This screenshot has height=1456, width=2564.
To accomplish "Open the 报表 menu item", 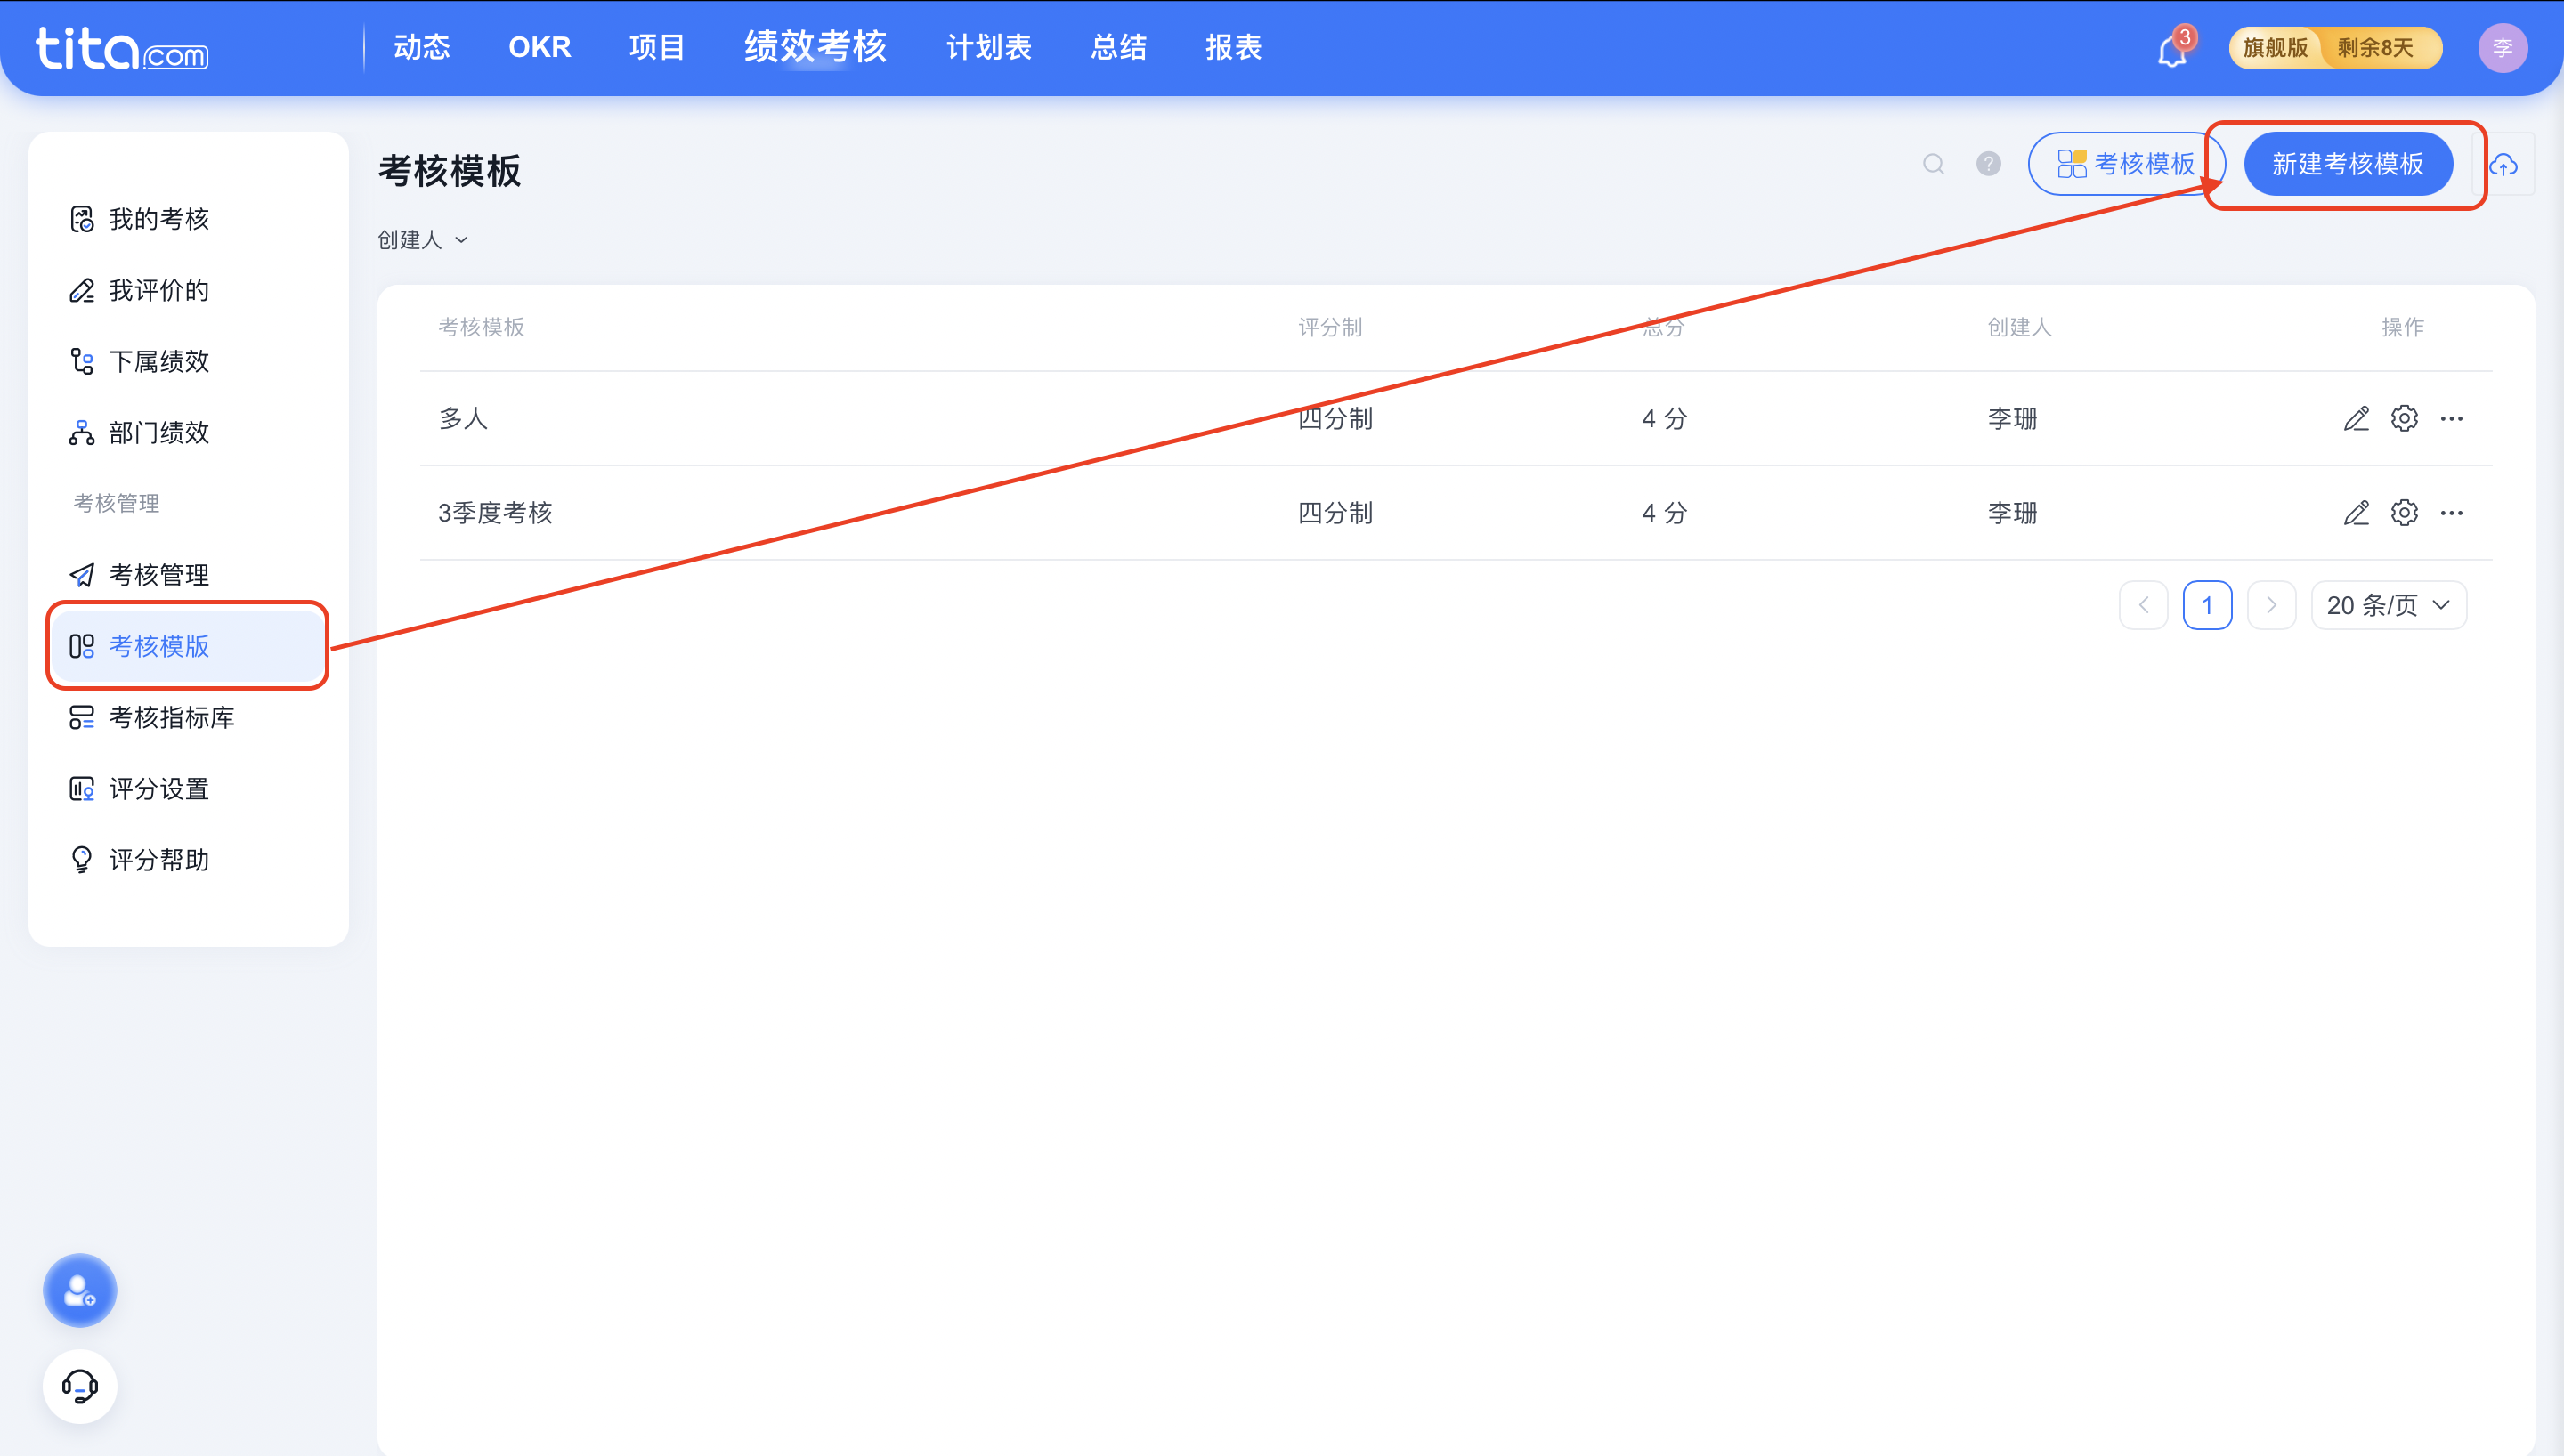I will pyautogui.click(x=1233, y=47).
